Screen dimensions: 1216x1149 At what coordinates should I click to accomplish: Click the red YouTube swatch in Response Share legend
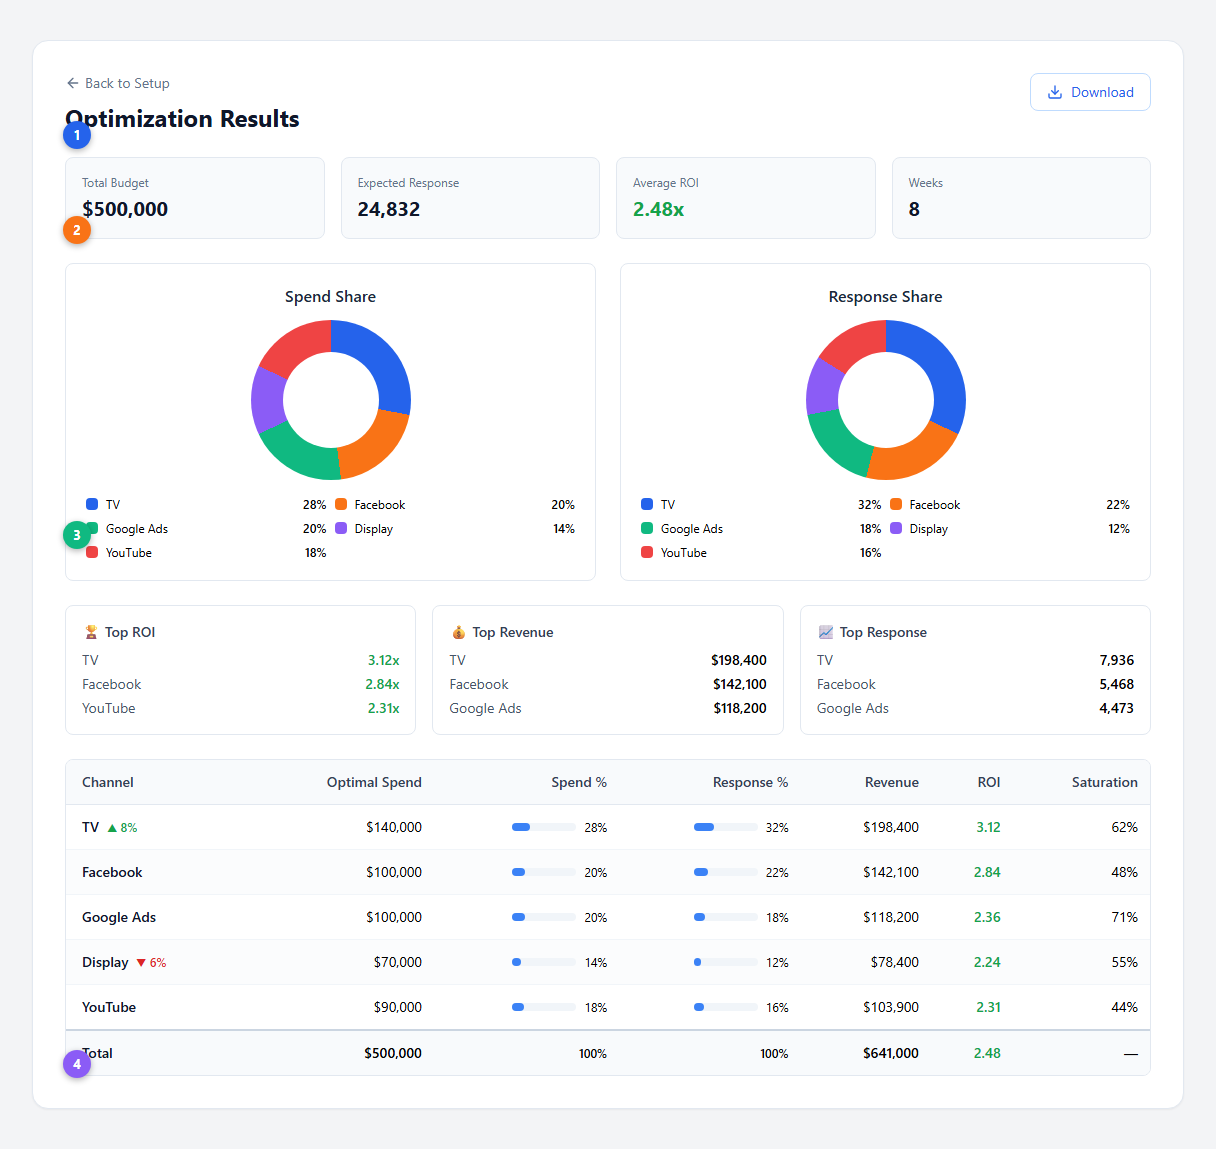(x=647, y=552)
